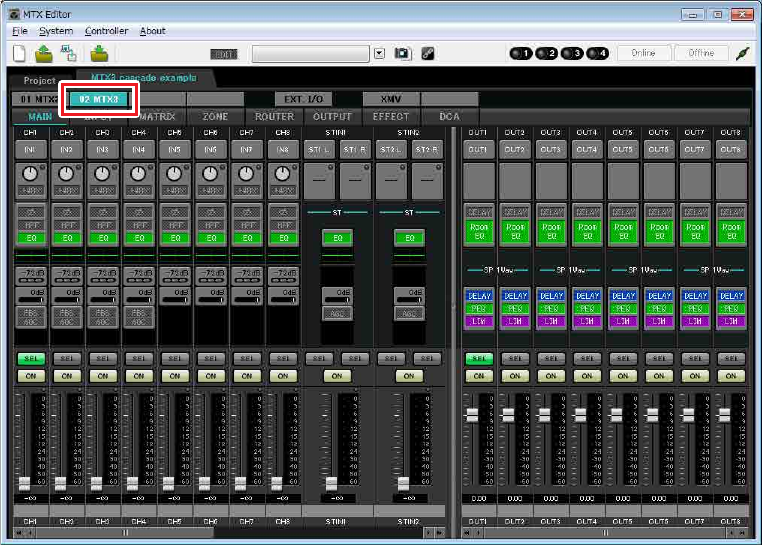Click the CH3 input gain knob
This screenshot has height=545, width=762.
[x=102, y=174]
